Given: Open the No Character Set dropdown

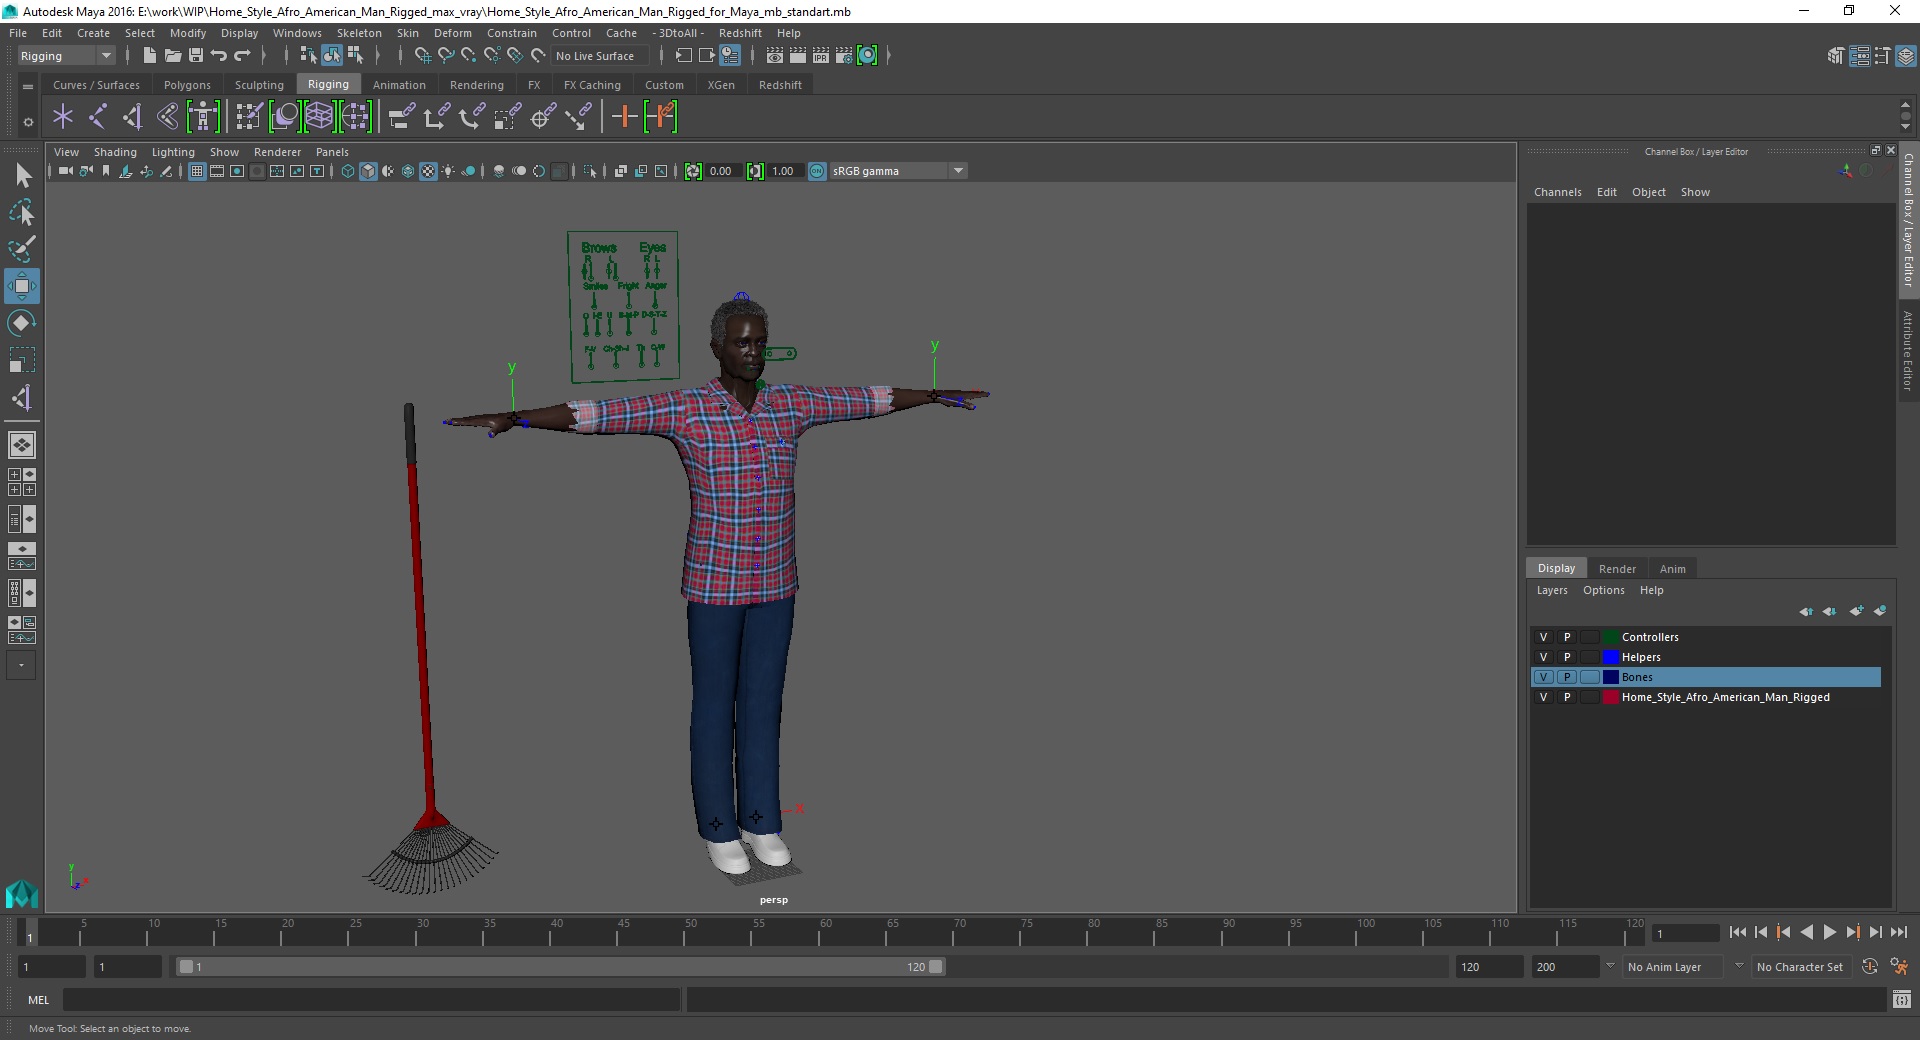Looking at the screenshot, I should 1802,967.
